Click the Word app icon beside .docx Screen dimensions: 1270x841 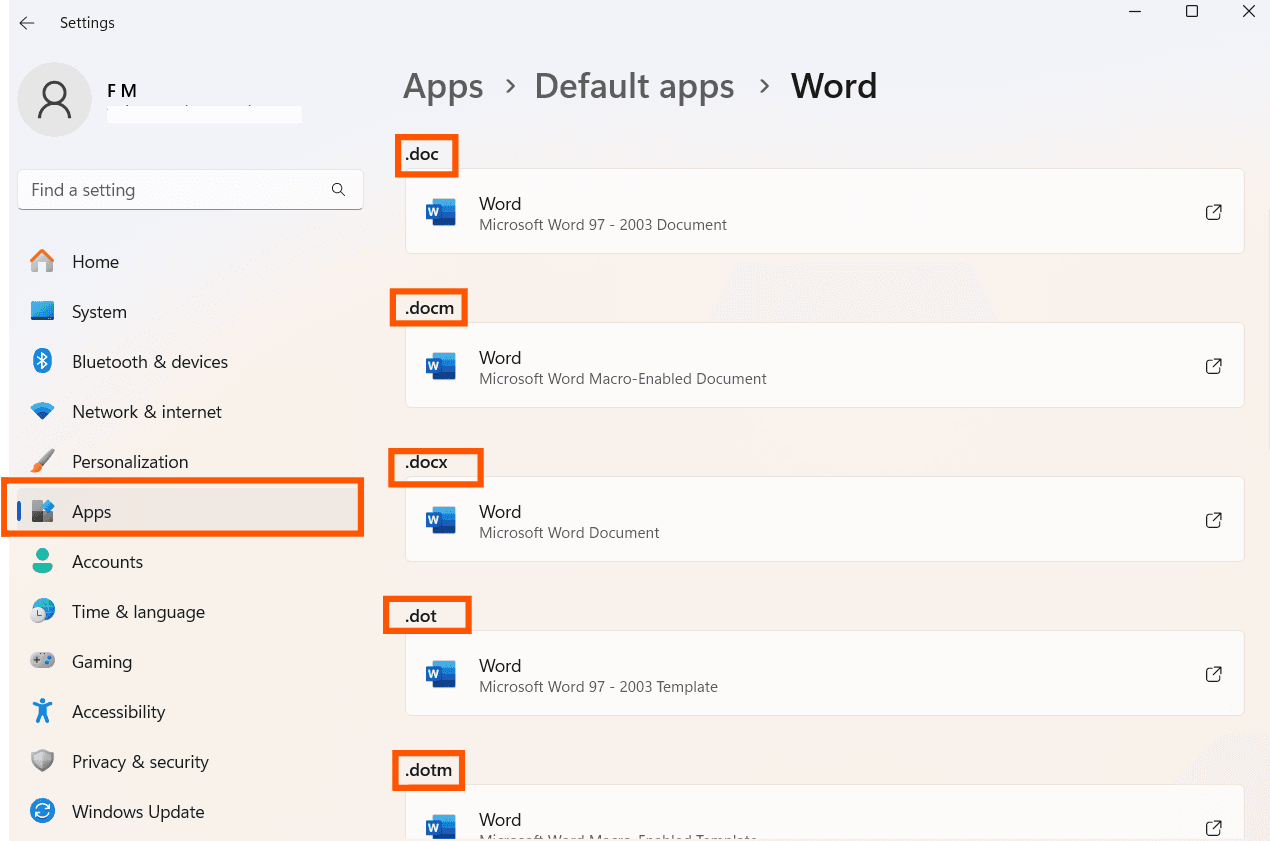[440, 519]
